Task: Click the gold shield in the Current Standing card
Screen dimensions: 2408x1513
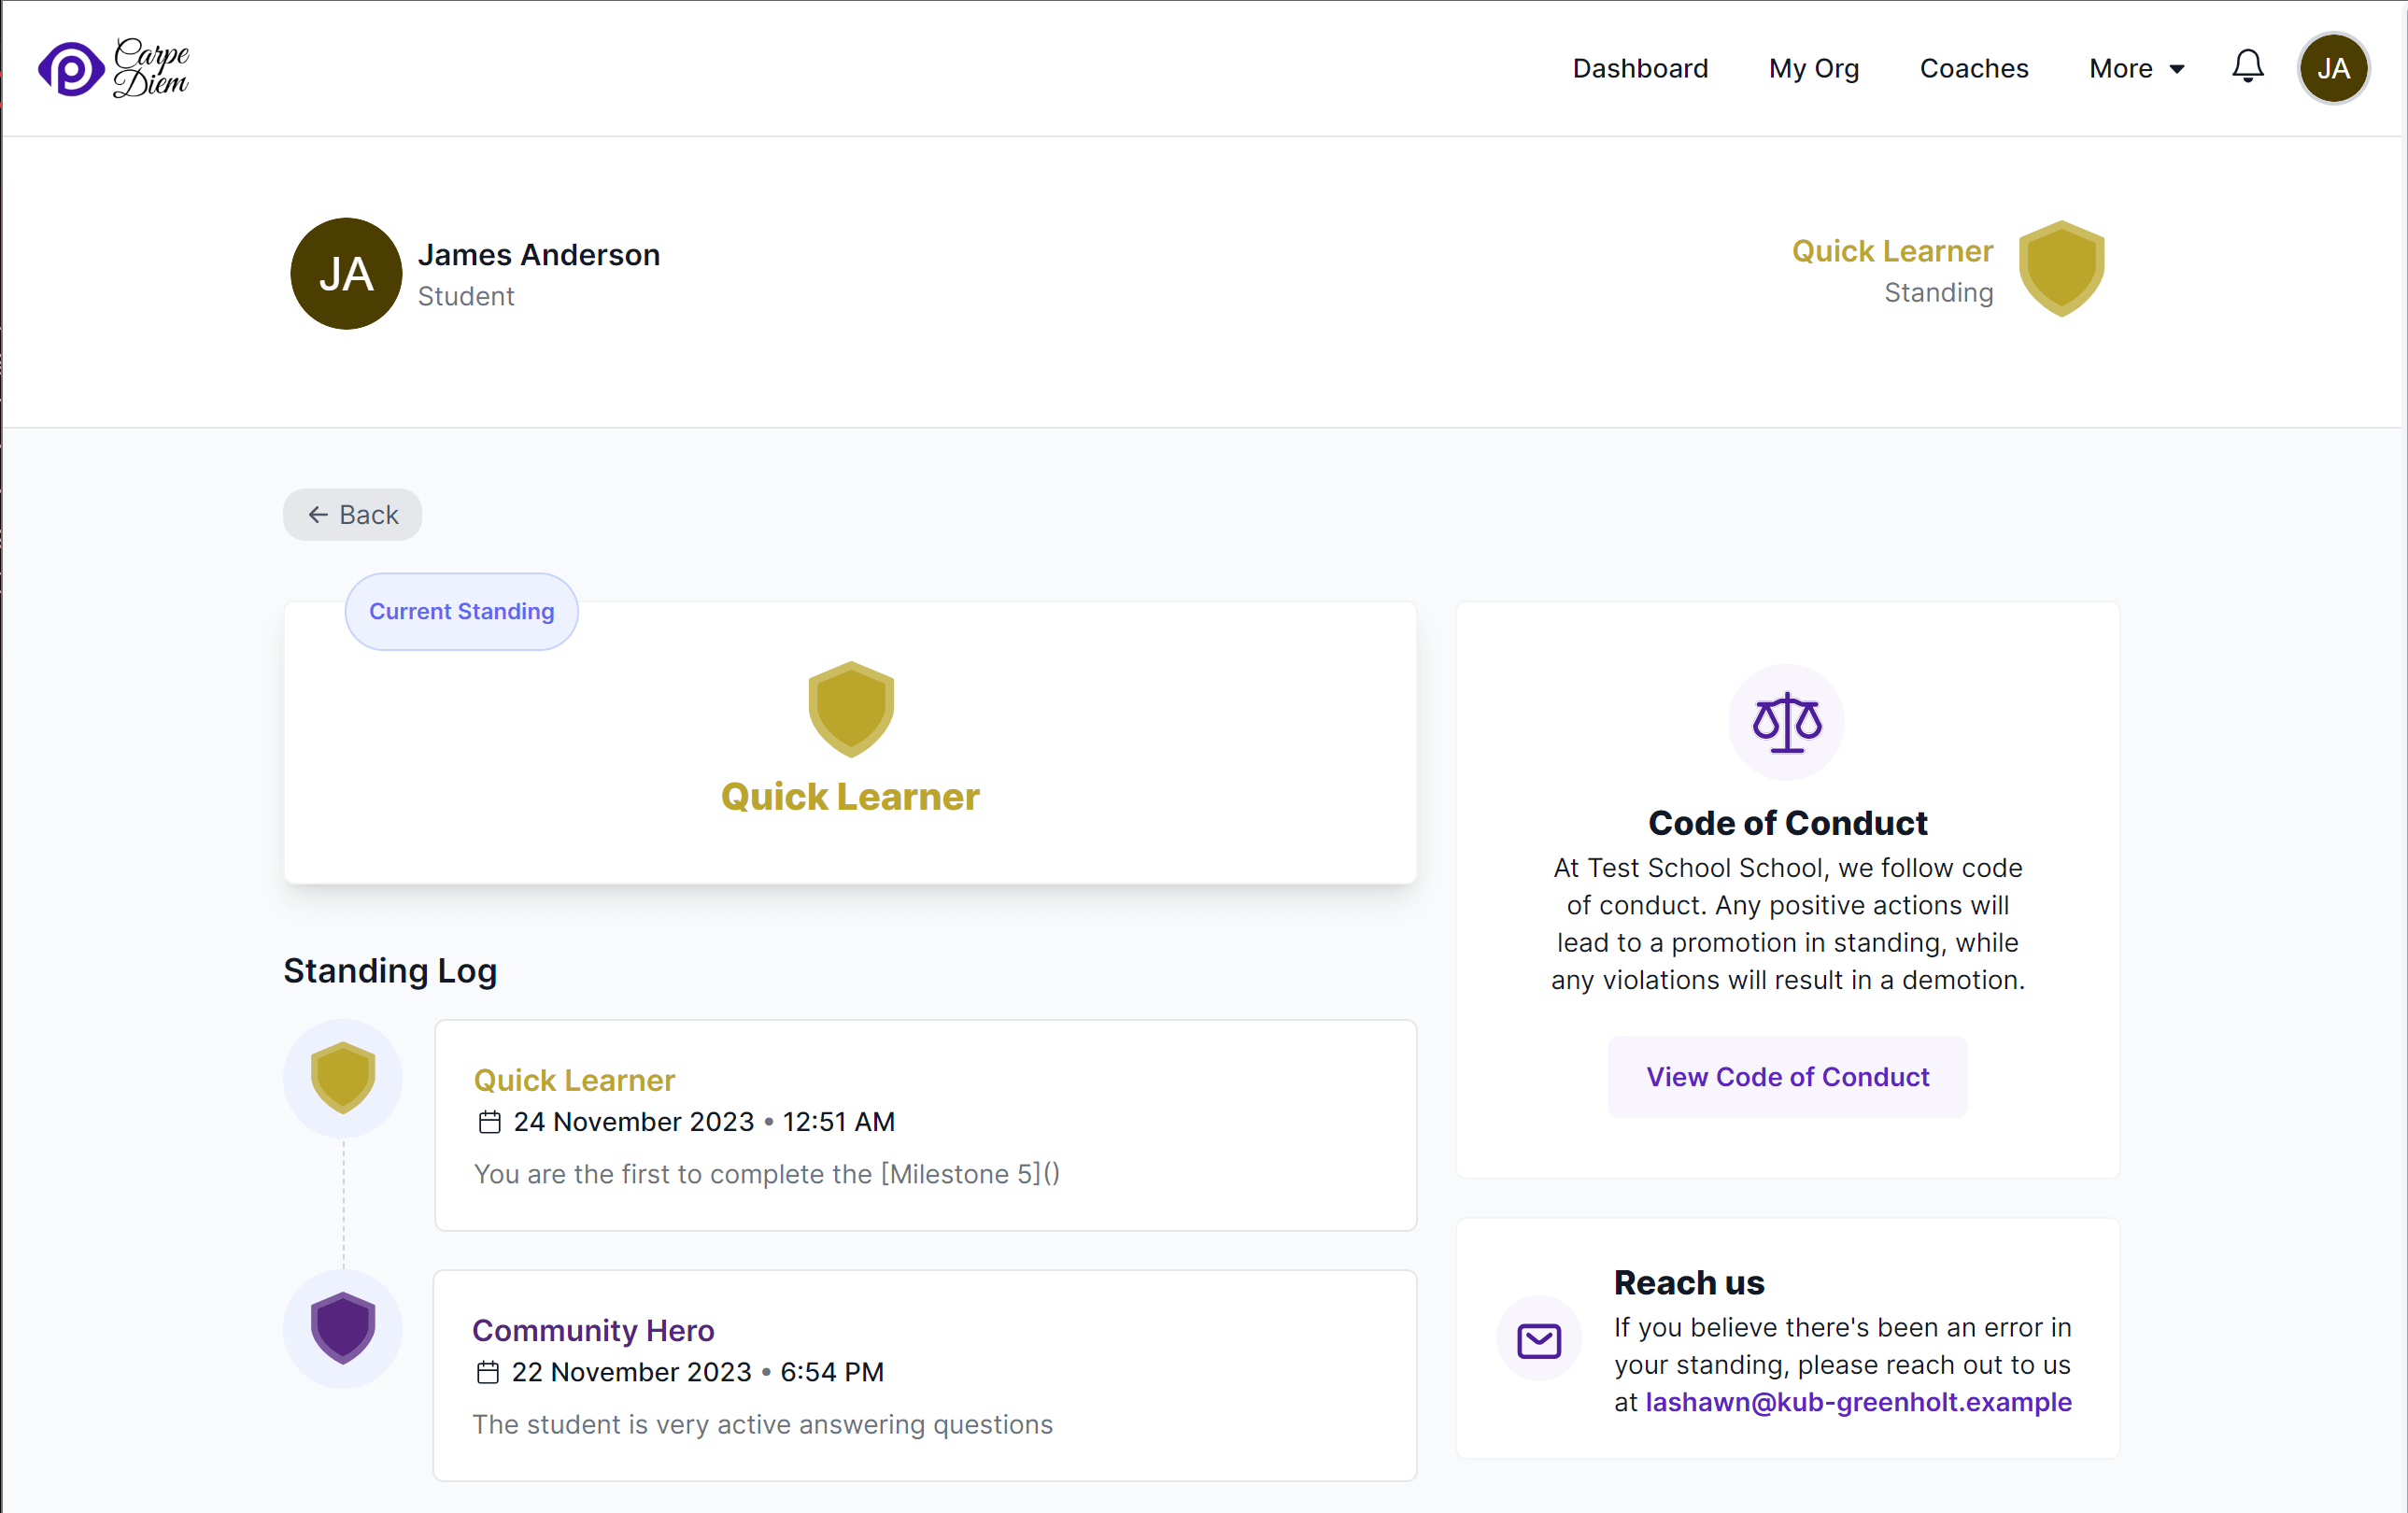Action: coord(850,707)
